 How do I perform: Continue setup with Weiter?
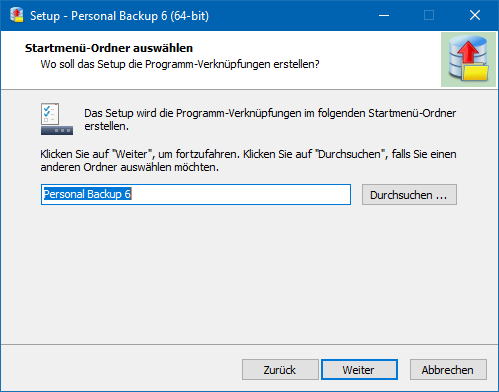(x=359, y=370)
